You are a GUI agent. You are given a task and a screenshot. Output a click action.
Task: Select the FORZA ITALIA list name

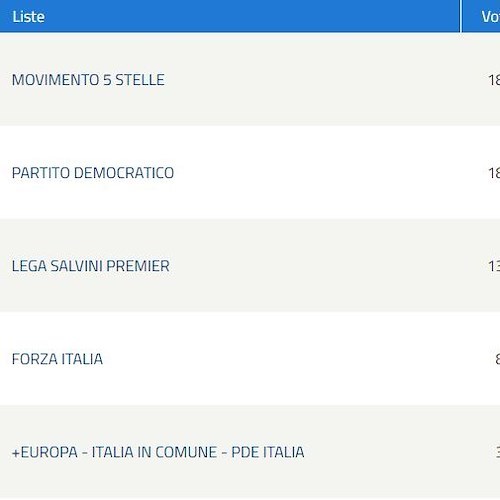pyautogui.click(x=57, y=359)
